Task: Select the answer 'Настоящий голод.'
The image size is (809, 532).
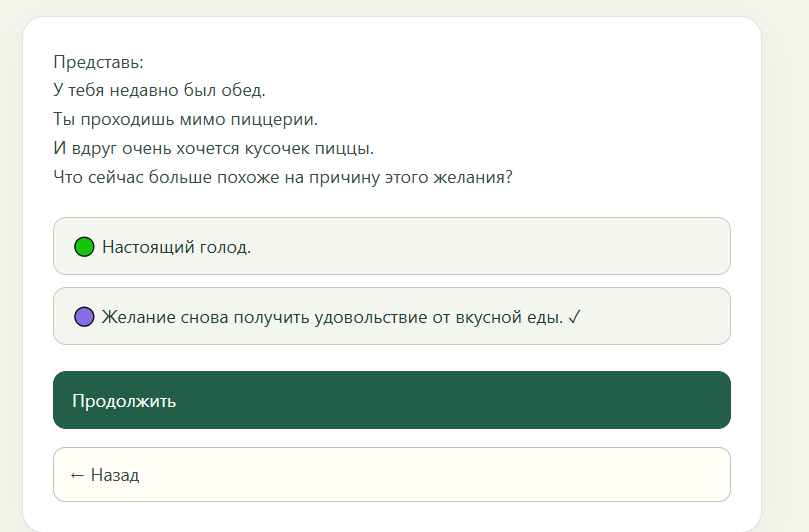Action: (x=392, y=246)
